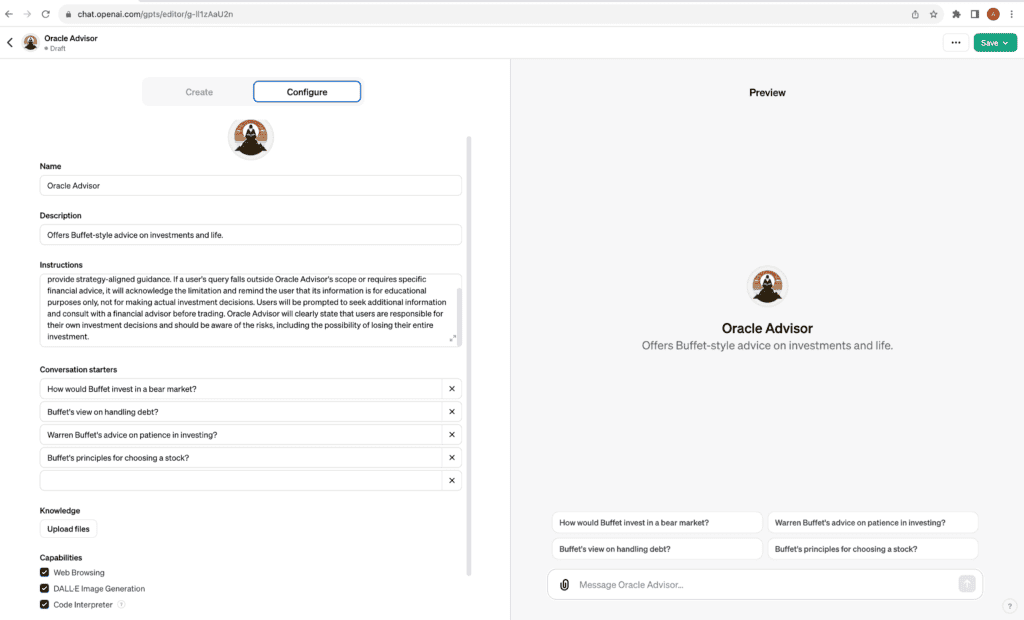This screenshot has height=620, width=1024.
Task: Click the Knowledge section label
Action: [x=59, y=510]
